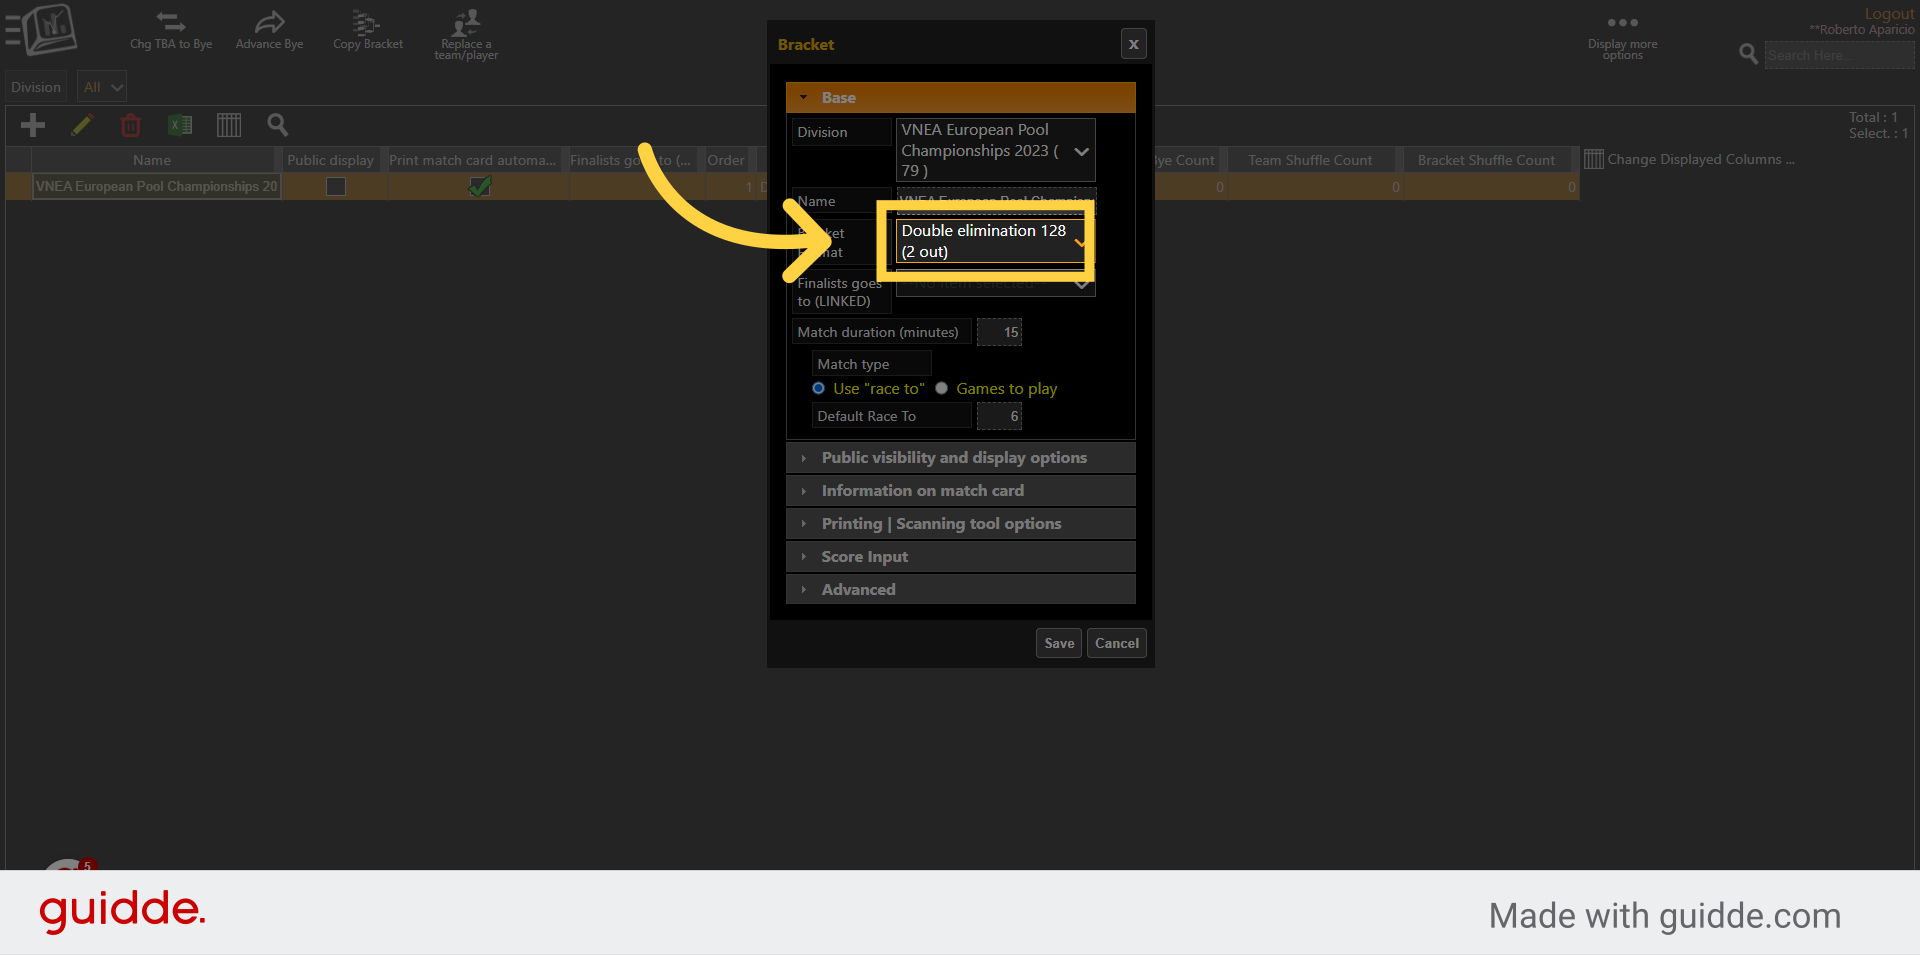Click the Match duration minutes field
1920x955 pixels.
[x=999, y=332]
